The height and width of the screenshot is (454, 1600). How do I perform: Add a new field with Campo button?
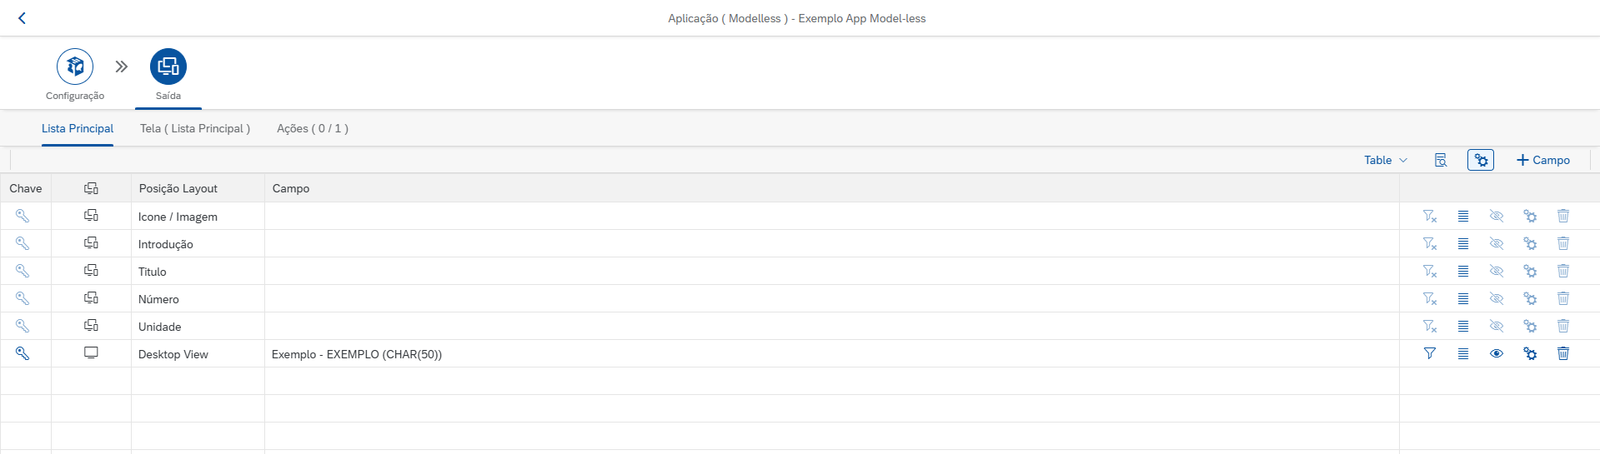tap(1543, 160)
